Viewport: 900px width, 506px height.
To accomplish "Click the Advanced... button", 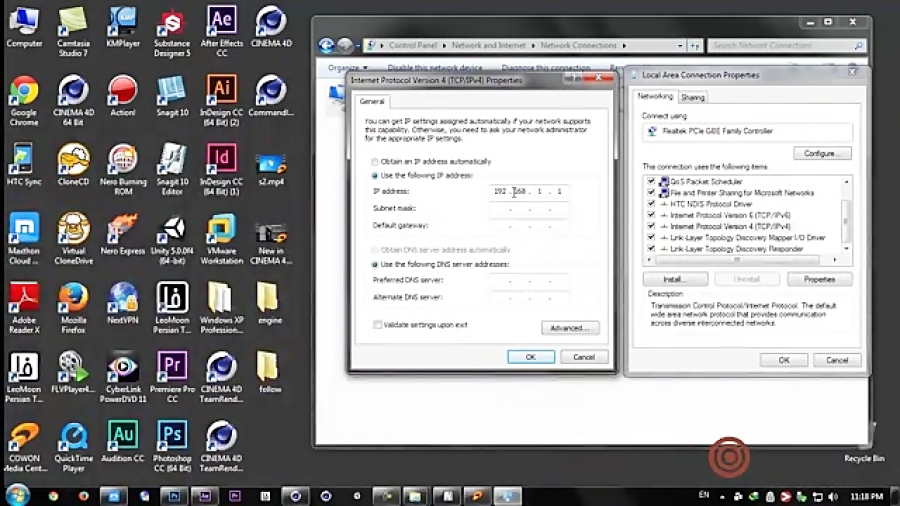I will point(570,328).
